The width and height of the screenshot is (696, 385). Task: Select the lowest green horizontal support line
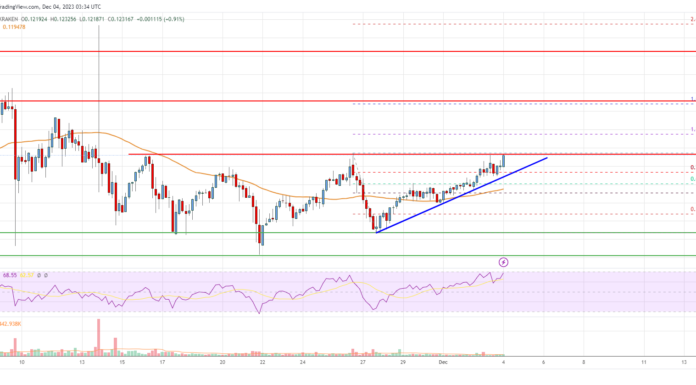click(x=348, y=255)
